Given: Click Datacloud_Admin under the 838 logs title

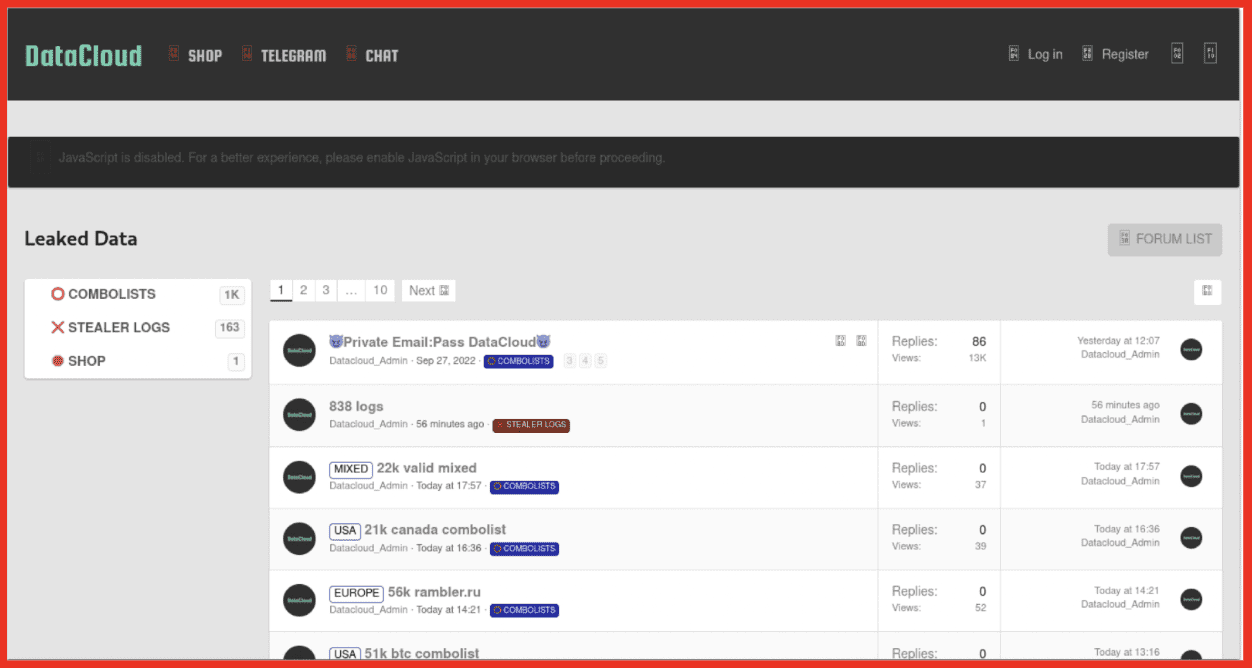Looking at the screenshot, I should coord(369,425).
